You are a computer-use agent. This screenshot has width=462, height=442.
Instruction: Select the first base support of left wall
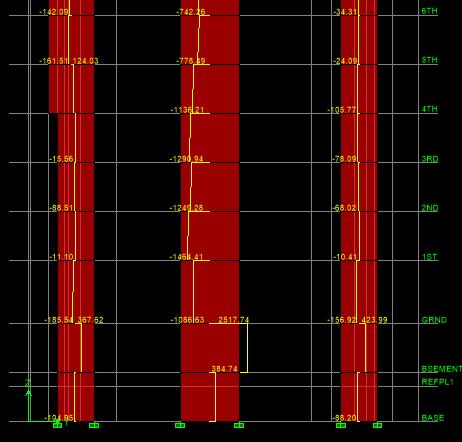pyautogui.click(x=57, y=425)
